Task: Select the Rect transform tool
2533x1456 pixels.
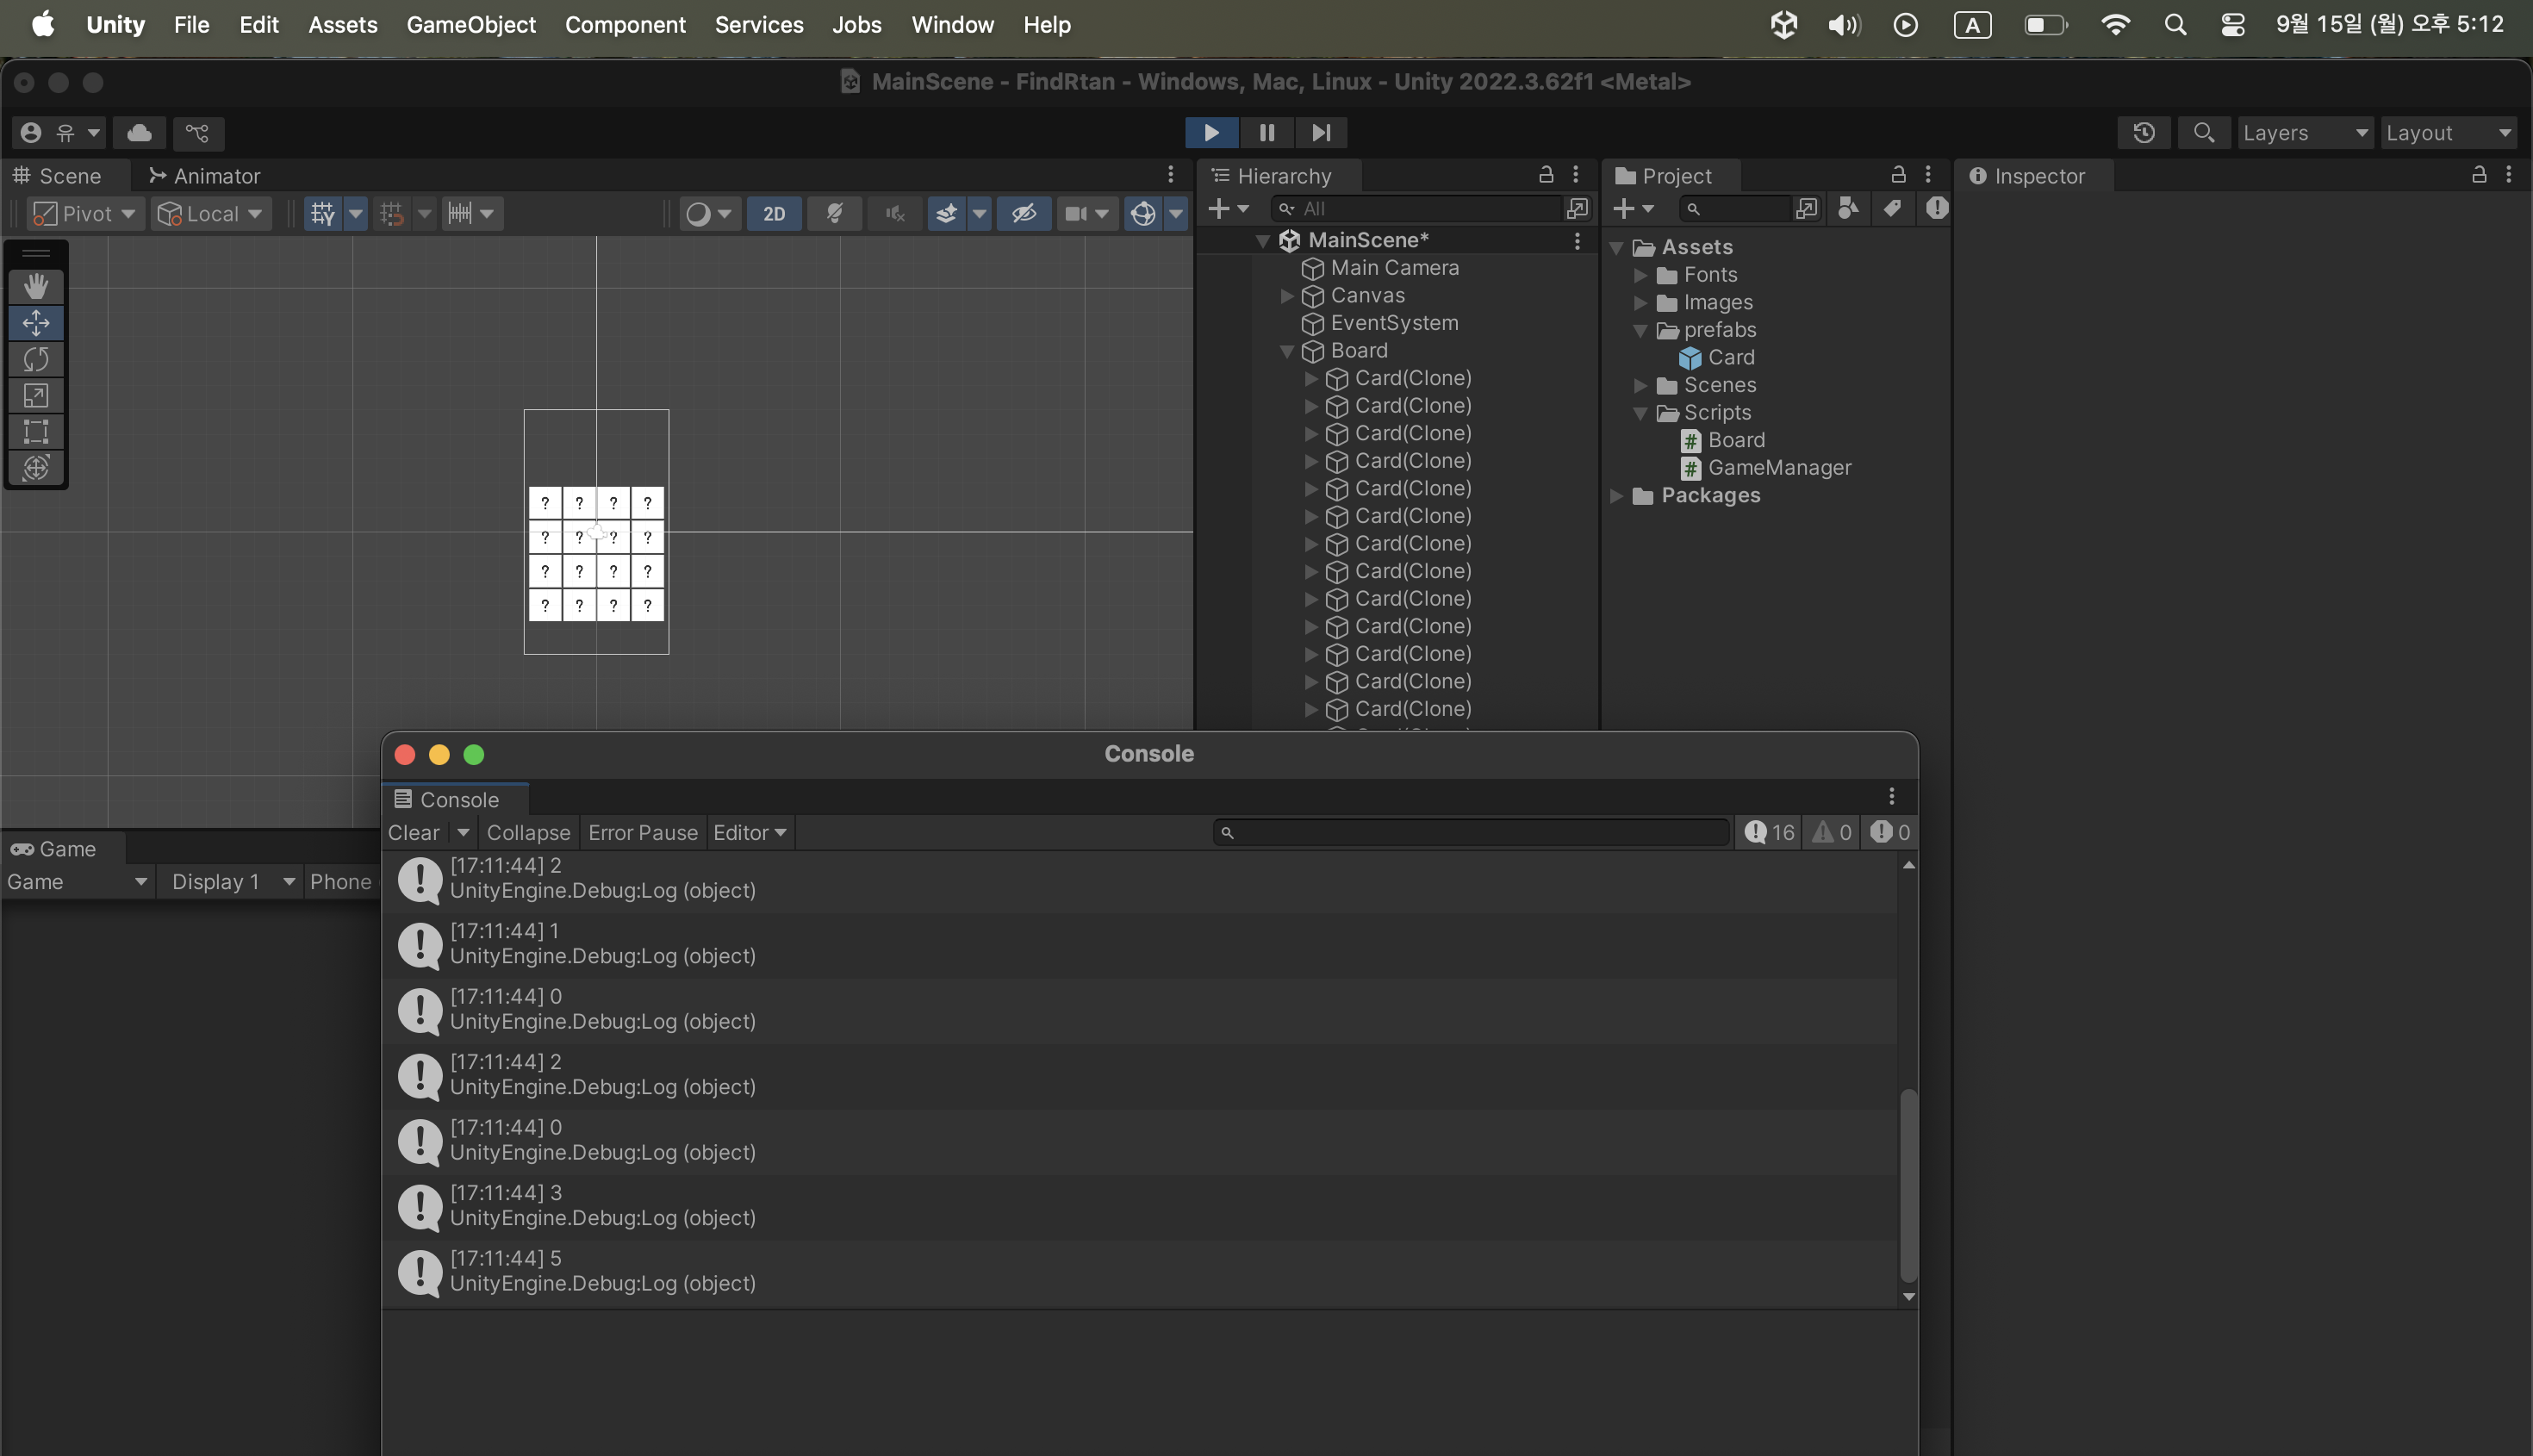Action: [36, 432]
